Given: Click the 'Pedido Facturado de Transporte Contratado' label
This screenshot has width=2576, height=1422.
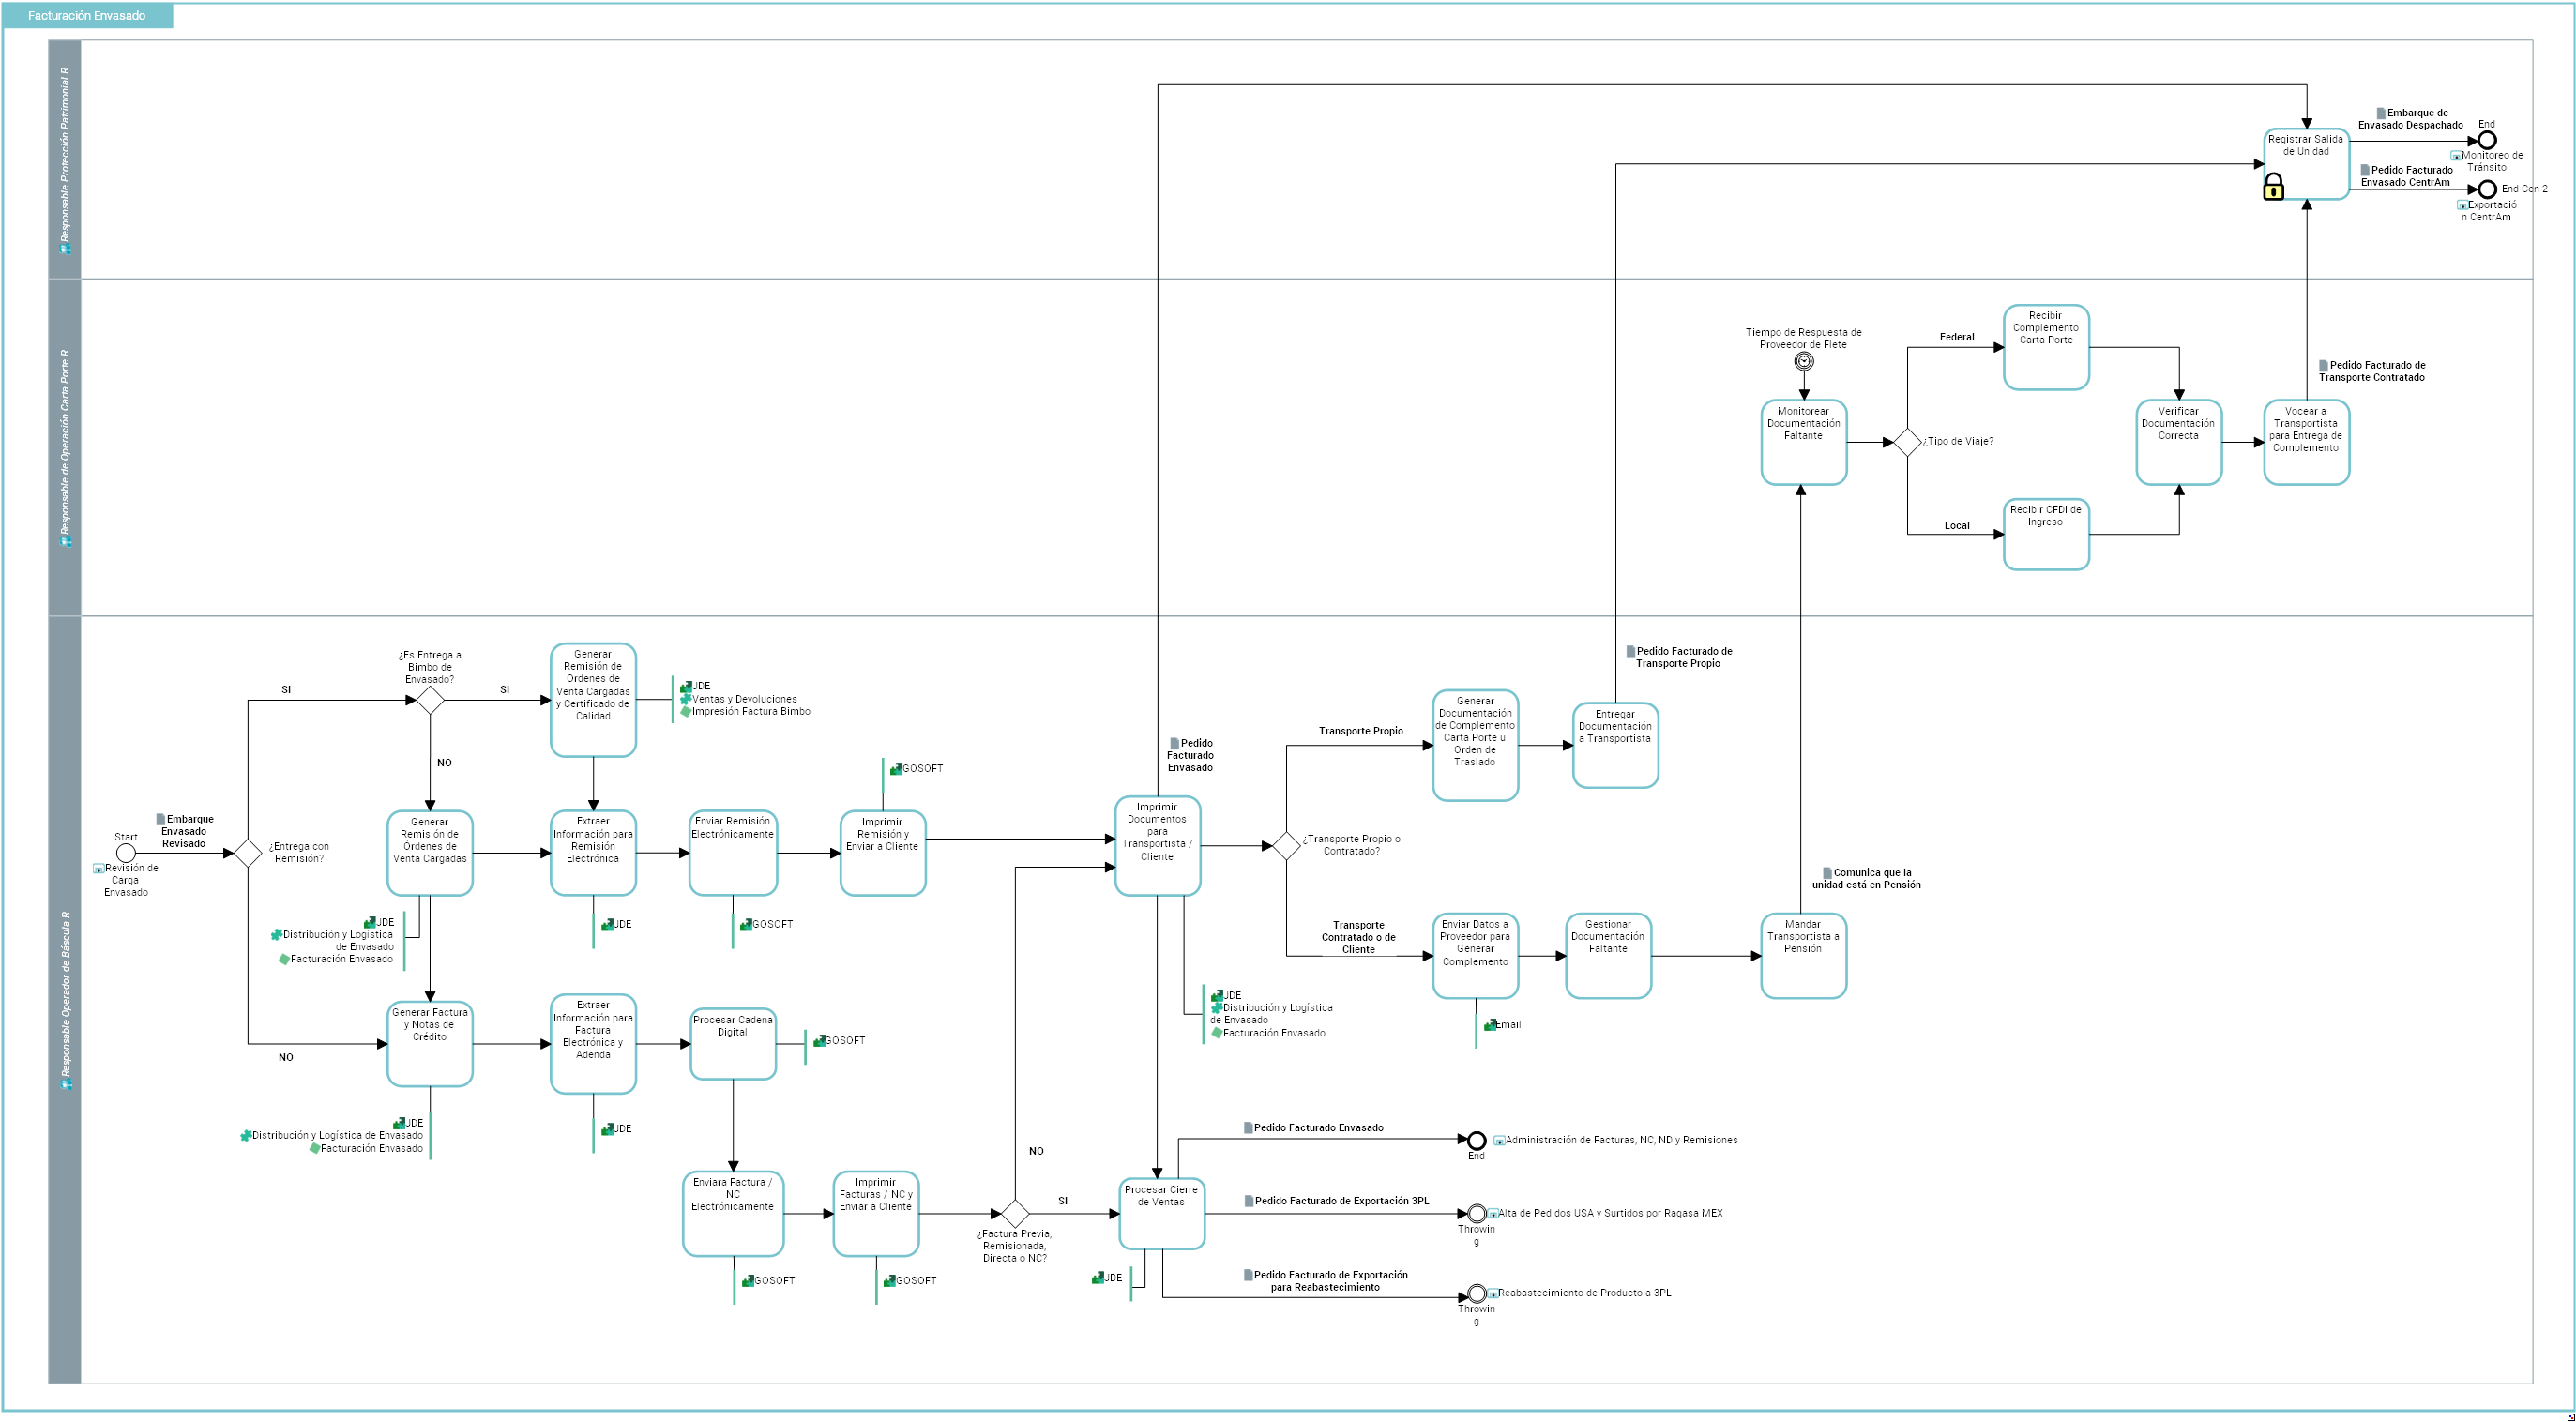Looking at the screenshot, I should 2372,372.
